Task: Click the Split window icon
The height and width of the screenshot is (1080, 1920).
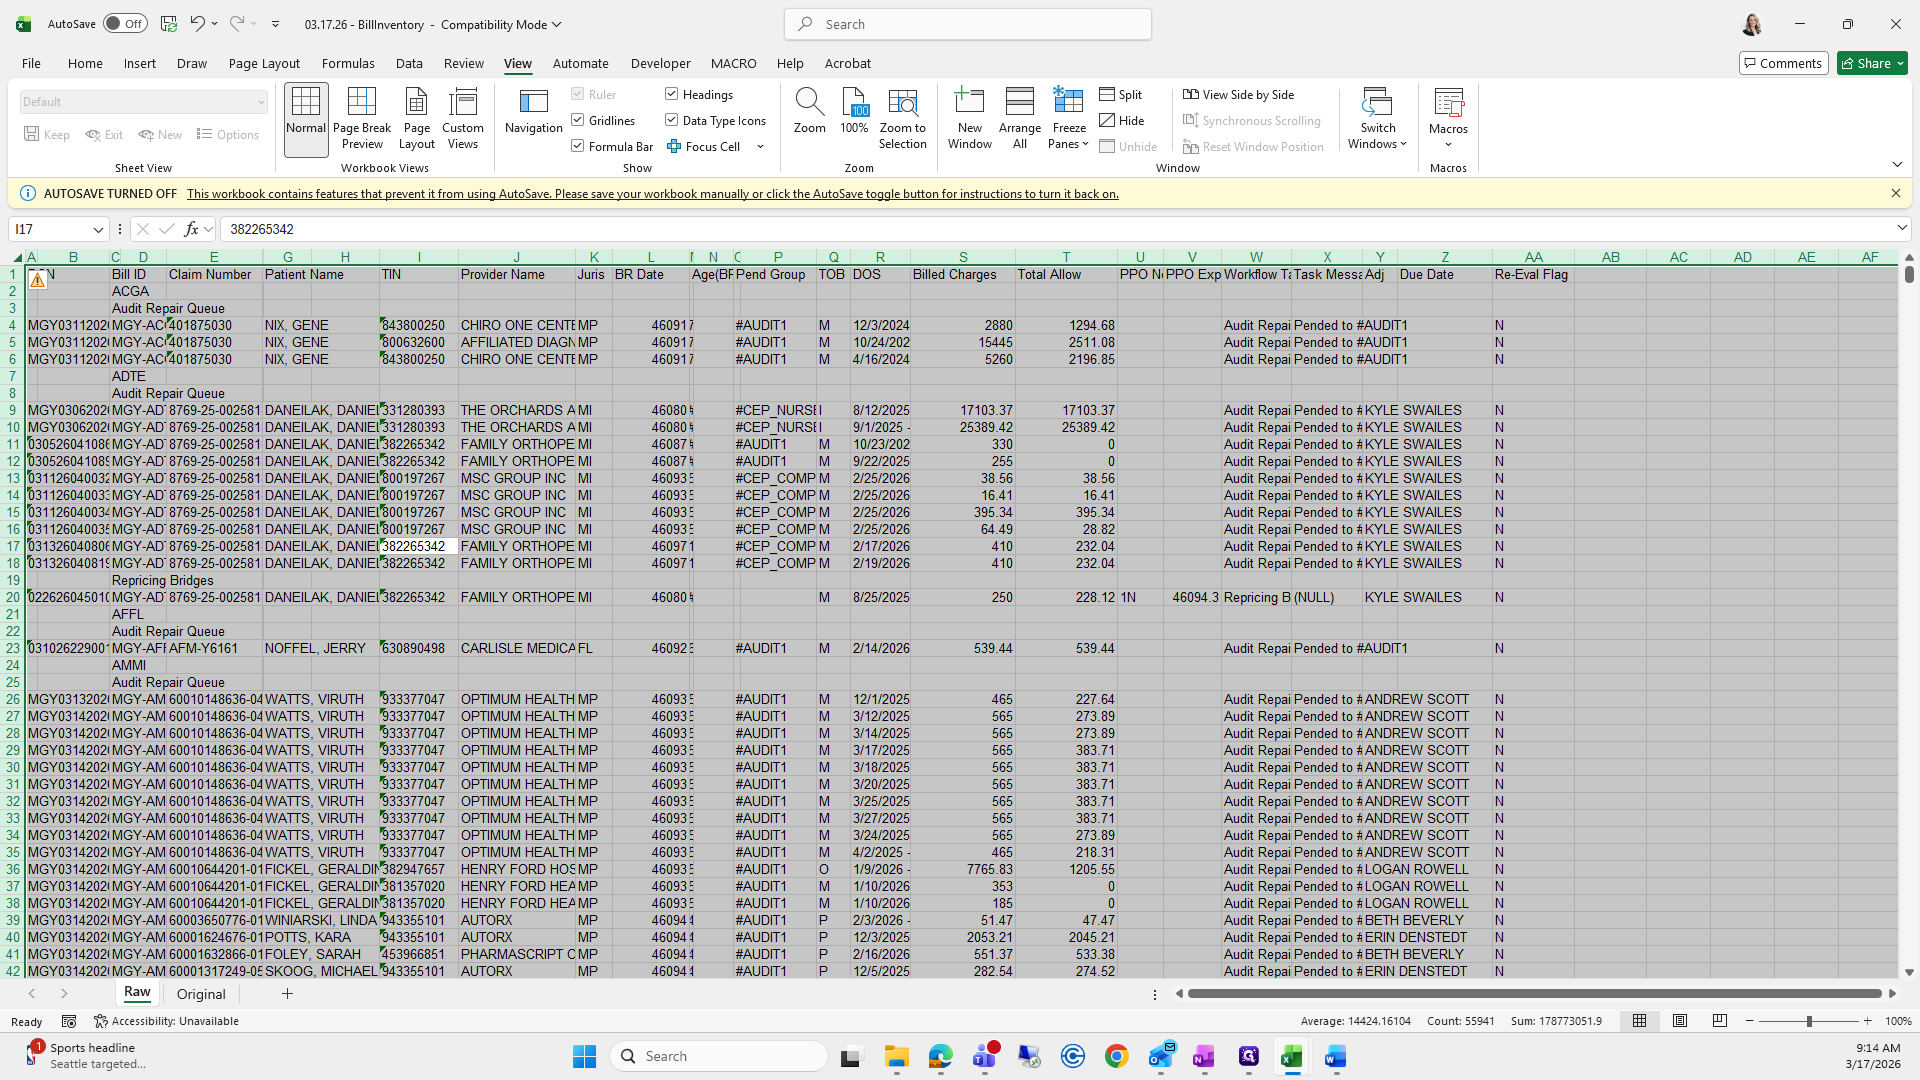Action: point(1120,94)
